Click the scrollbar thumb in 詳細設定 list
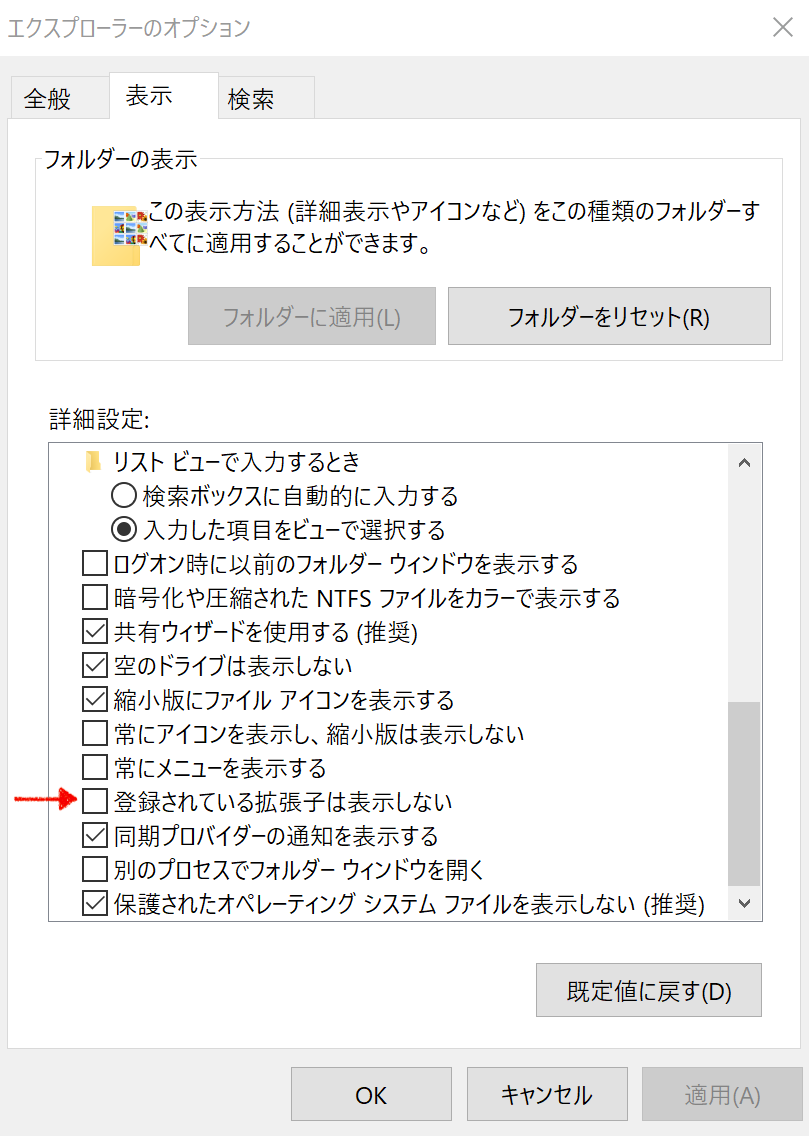809x1136 pixels. click(744, 792)
